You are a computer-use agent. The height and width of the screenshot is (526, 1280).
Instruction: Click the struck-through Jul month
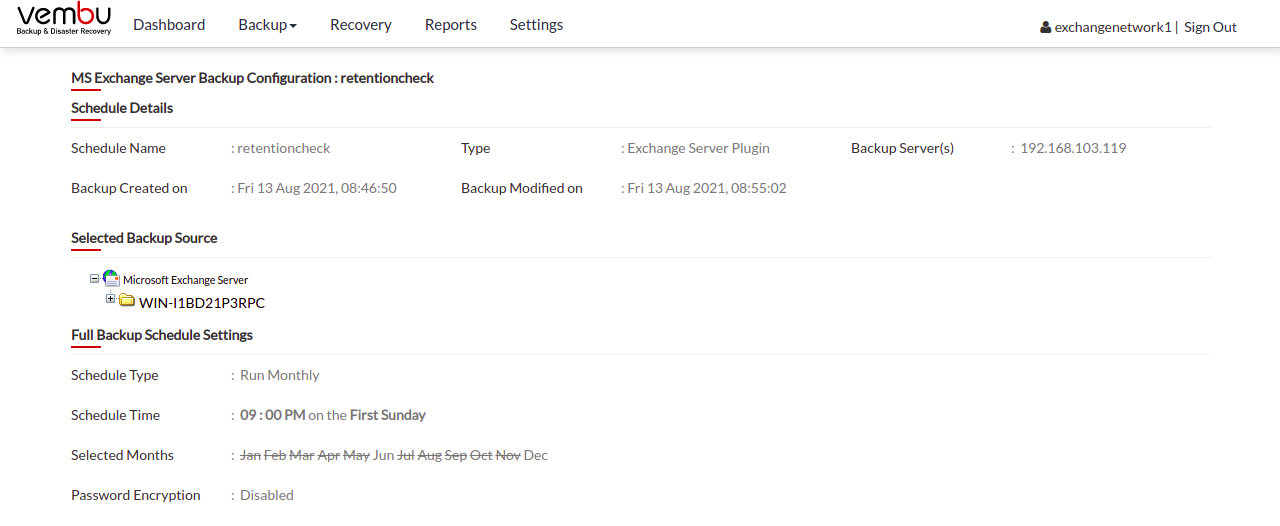pos(406,455)
